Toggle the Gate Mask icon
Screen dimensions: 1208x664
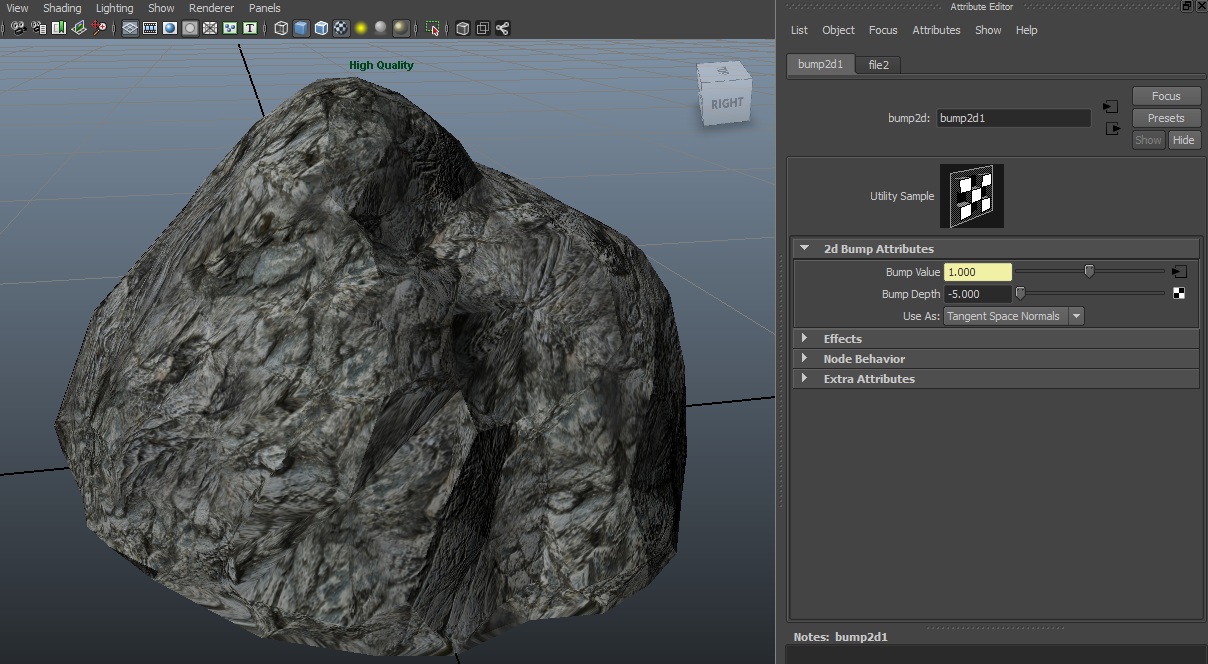190,28
